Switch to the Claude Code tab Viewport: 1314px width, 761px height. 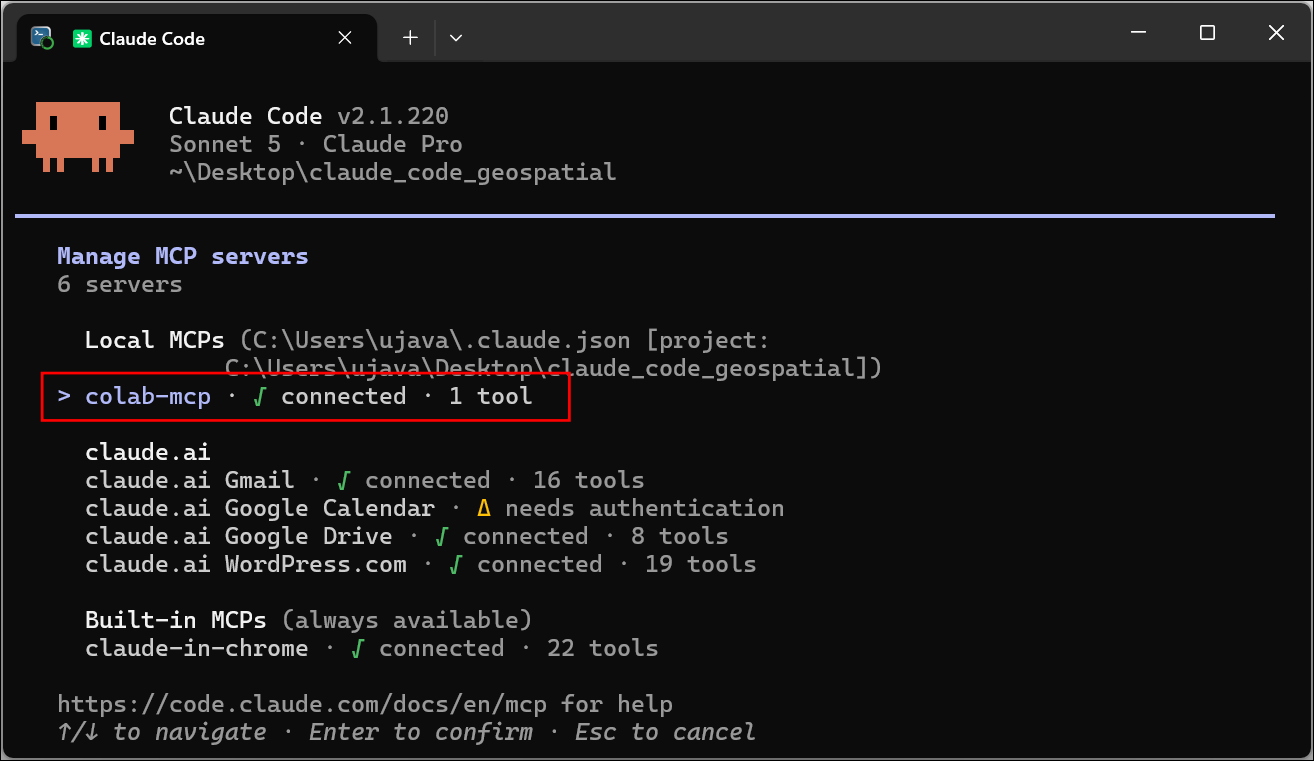click(197, 38)
